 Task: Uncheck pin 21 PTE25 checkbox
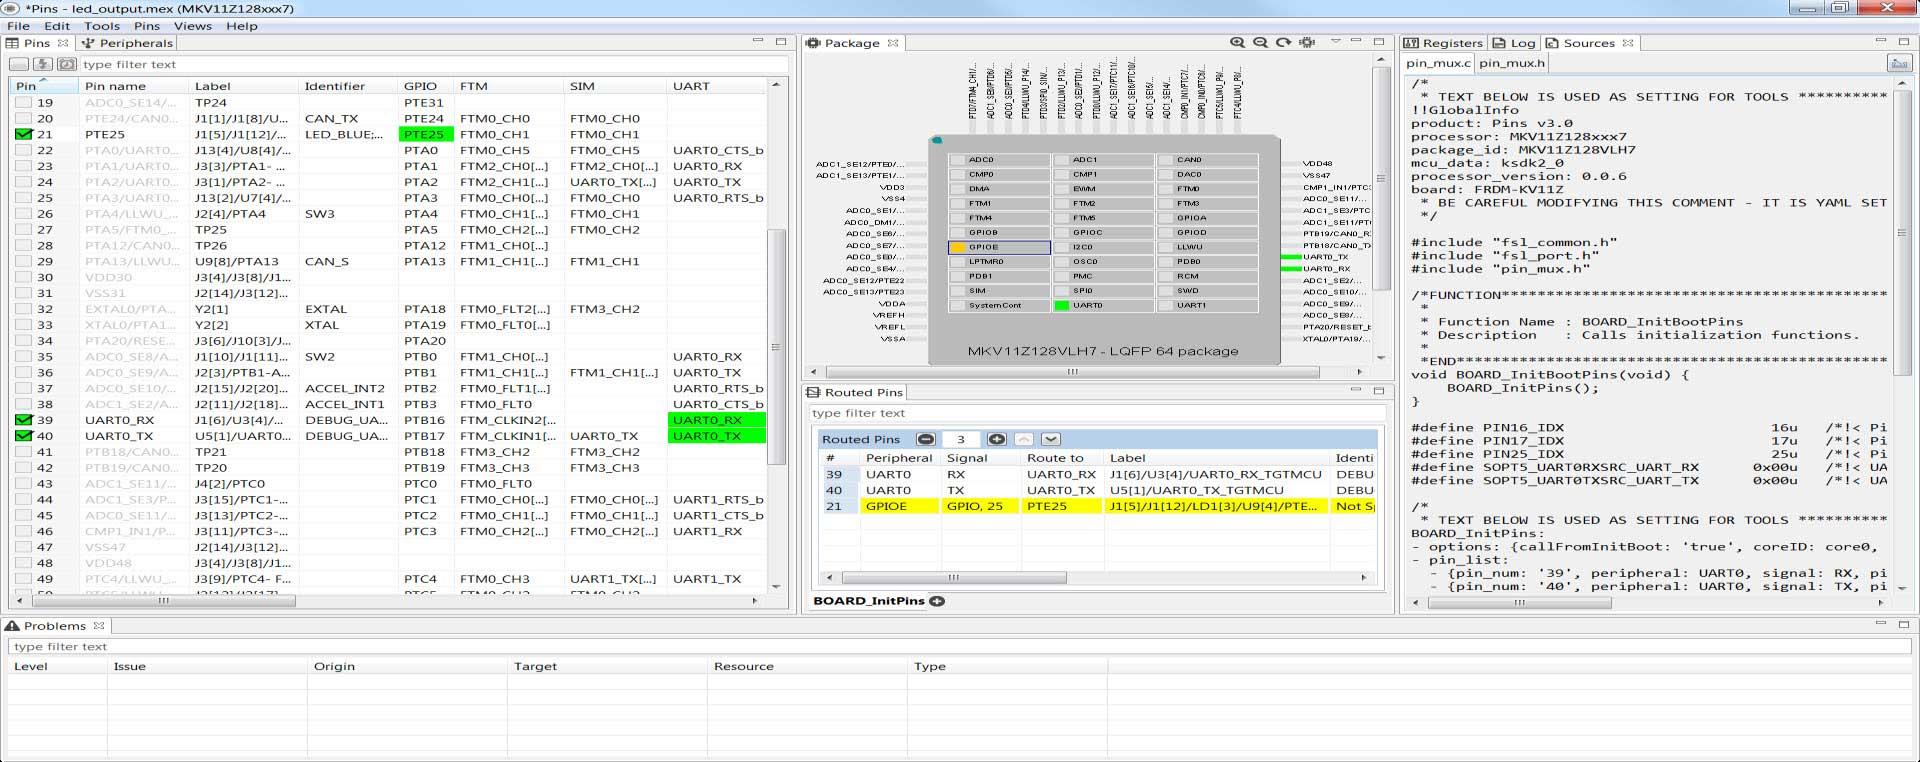(x=24, y=134)
